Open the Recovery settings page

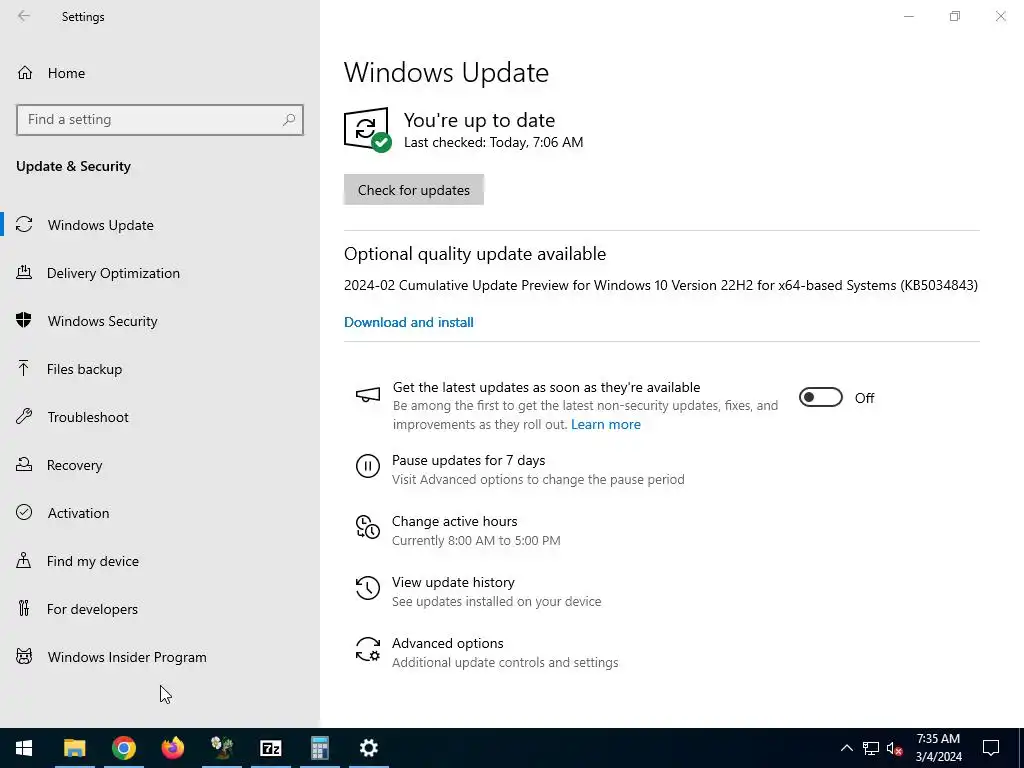tap(160, 465)
